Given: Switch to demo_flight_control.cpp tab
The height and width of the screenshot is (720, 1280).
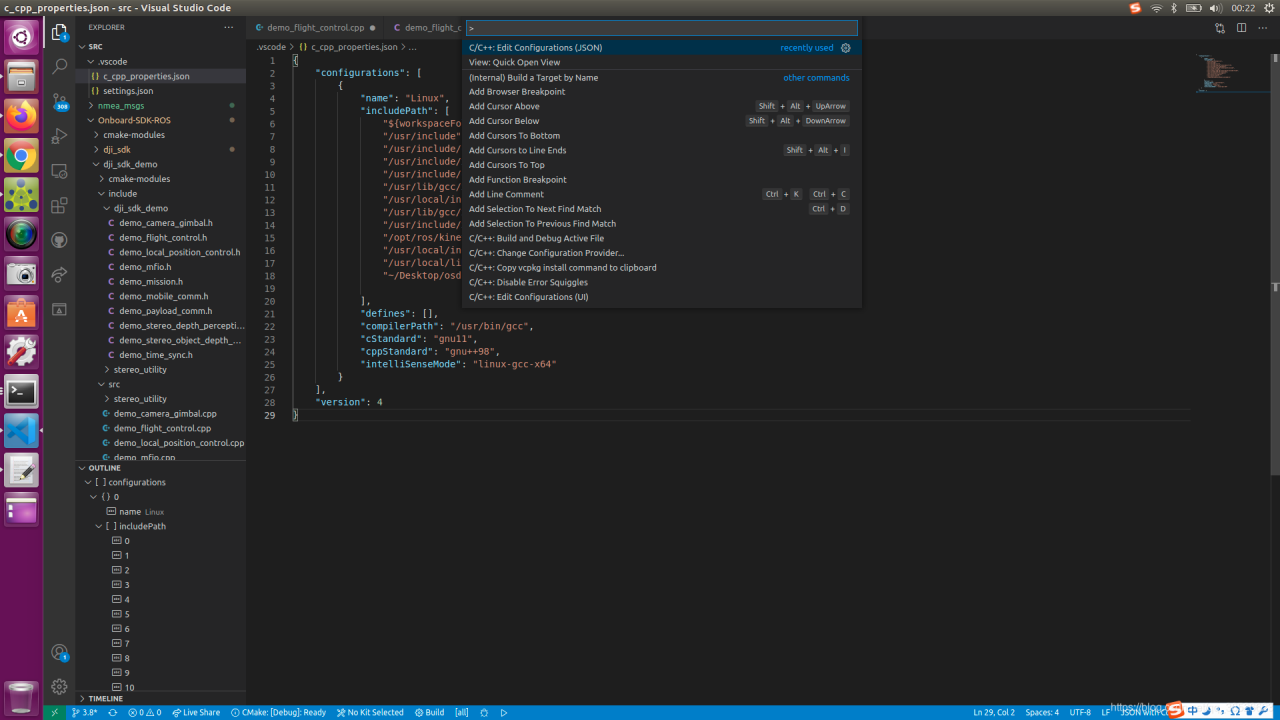Looking at the screenshot, I should click(315, 28).
